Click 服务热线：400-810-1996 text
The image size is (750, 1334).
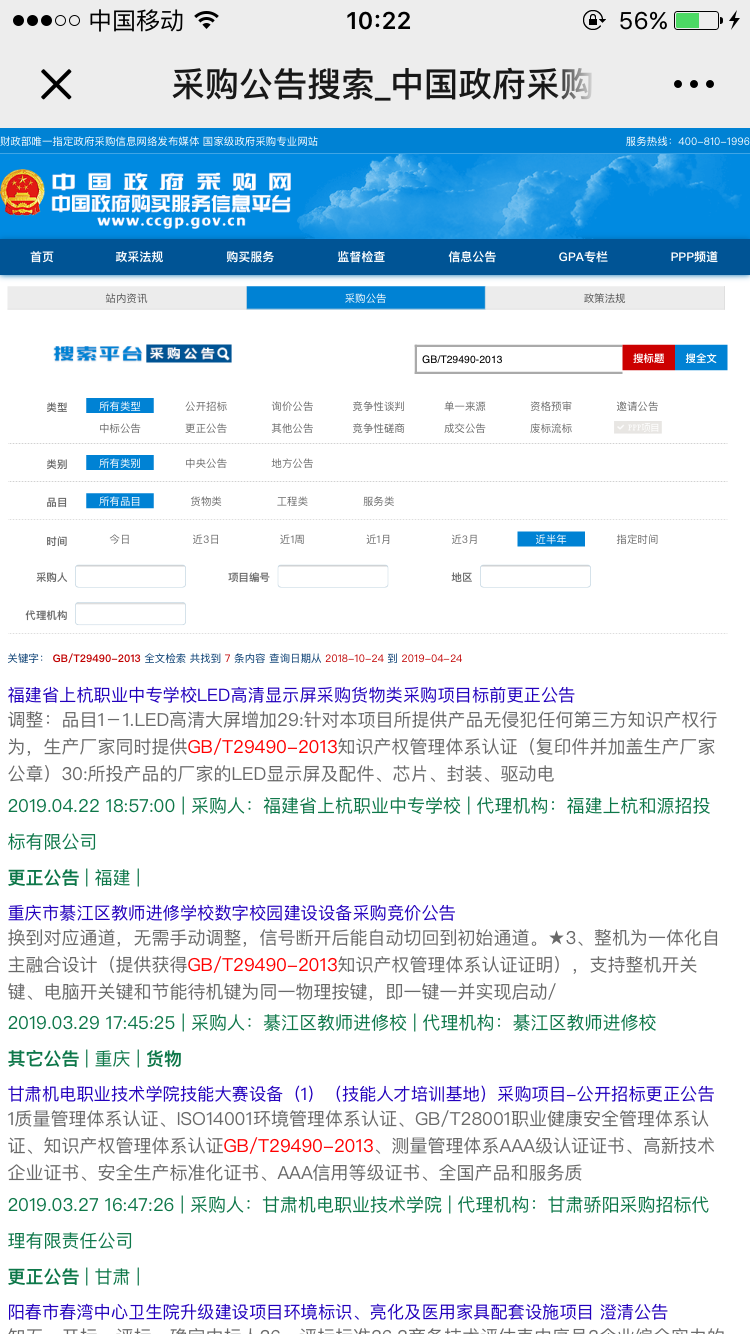coord(687,141)
